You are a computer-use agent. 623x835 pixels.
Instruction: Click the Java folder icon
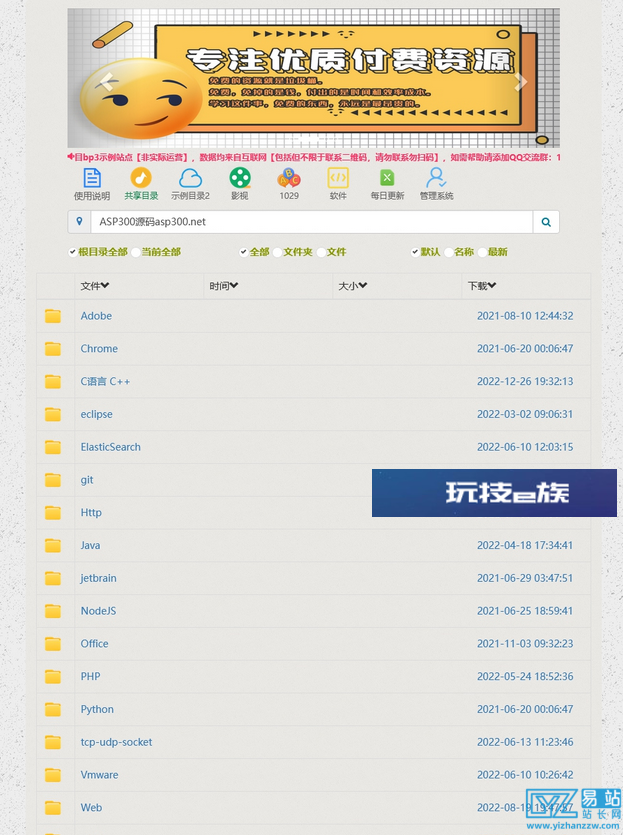point(53,546)
